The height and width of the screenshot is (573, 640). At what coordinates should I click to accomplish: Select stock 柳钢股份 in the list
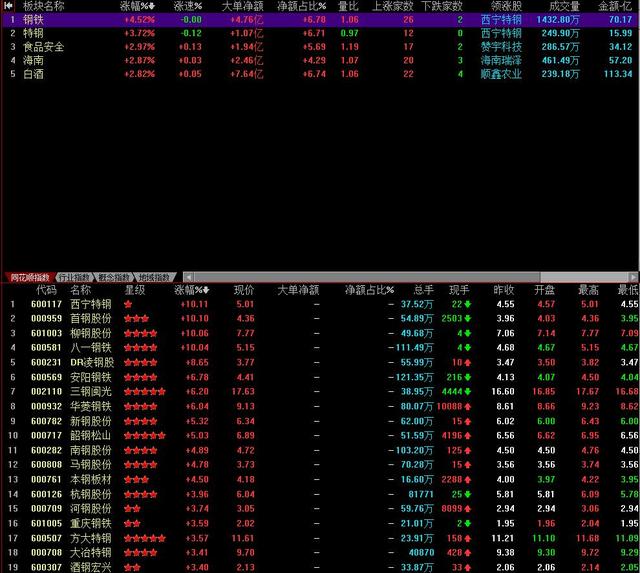(91, 333)
